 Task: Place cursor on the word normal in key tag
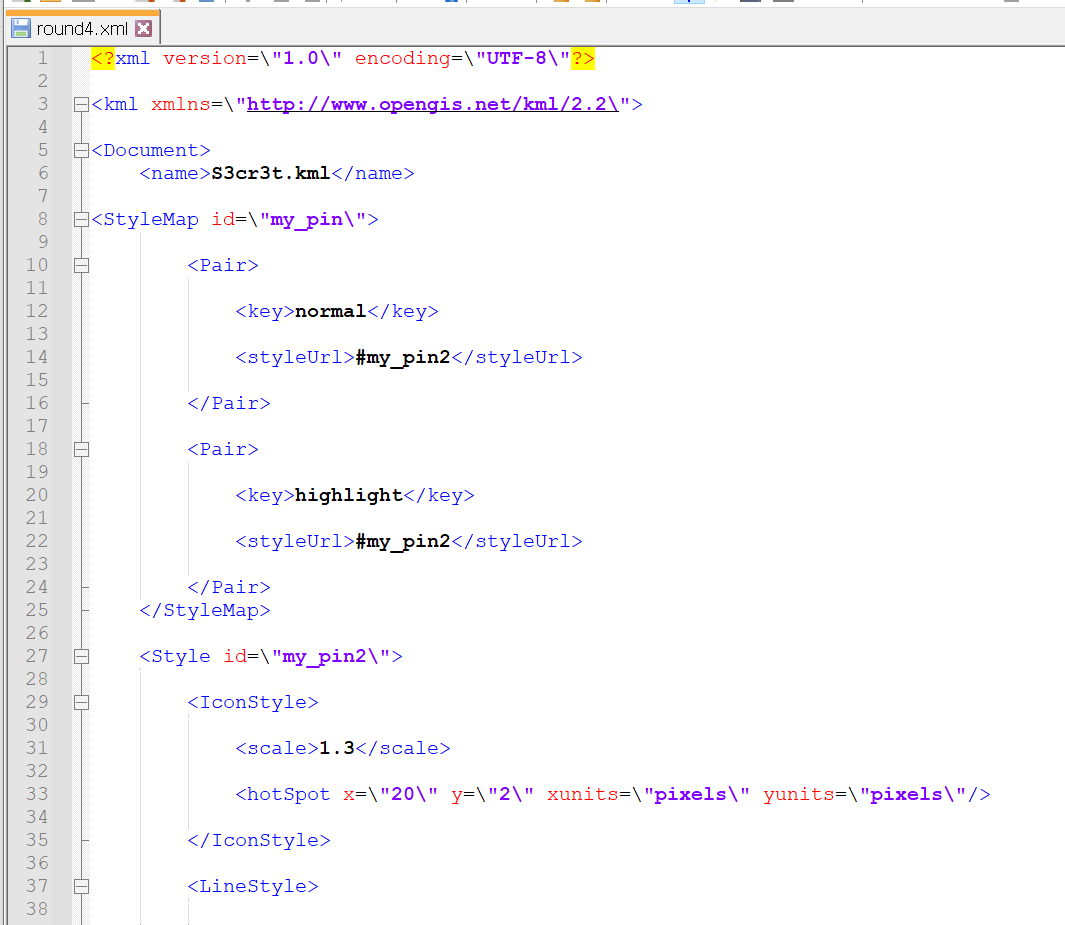[x=331, y=312]
